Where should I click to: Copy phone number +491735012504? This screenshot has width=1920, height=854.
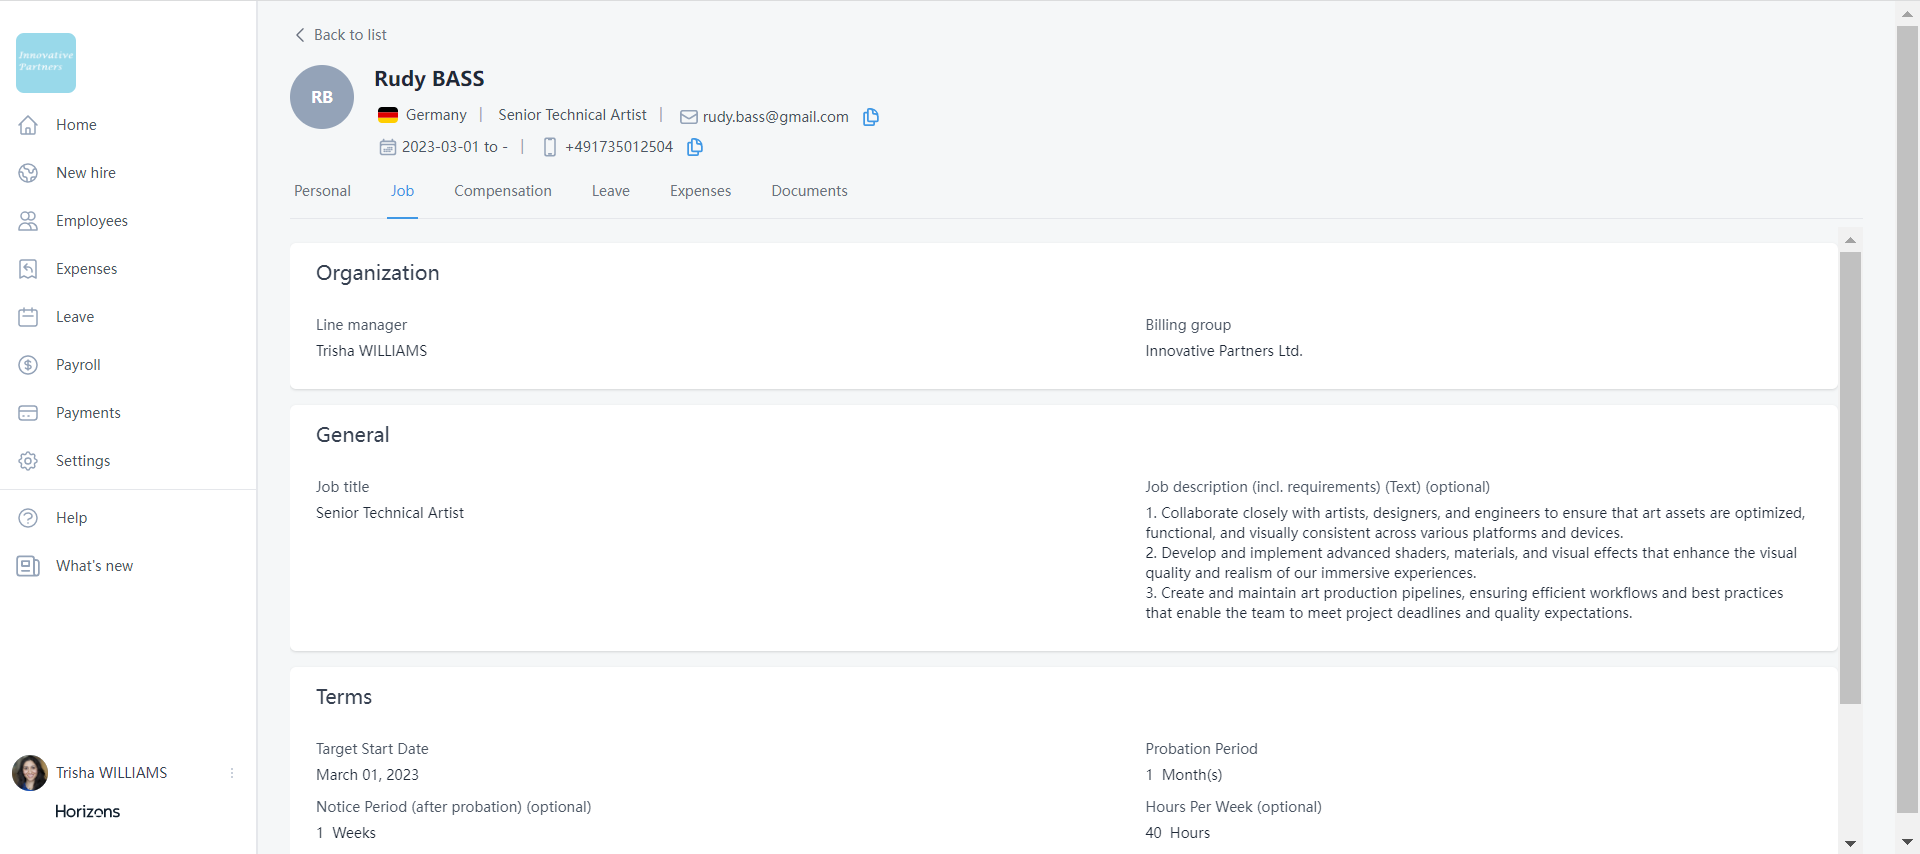click(x=695, y=147)
